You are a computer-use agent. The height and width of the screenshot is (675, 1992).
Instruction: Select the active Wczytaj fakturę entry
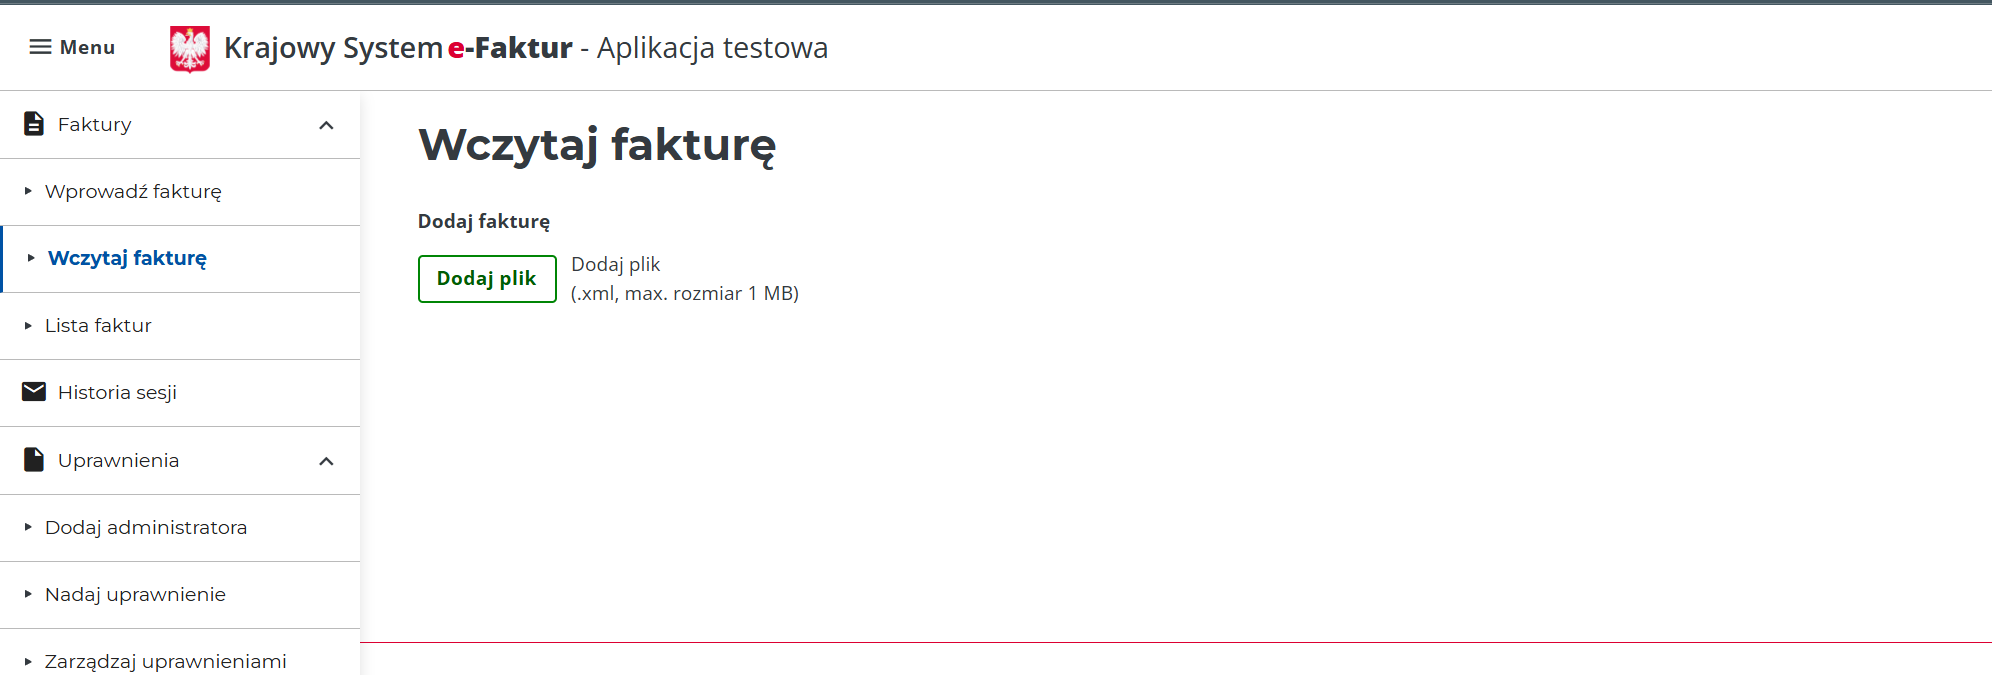[127, 257]
